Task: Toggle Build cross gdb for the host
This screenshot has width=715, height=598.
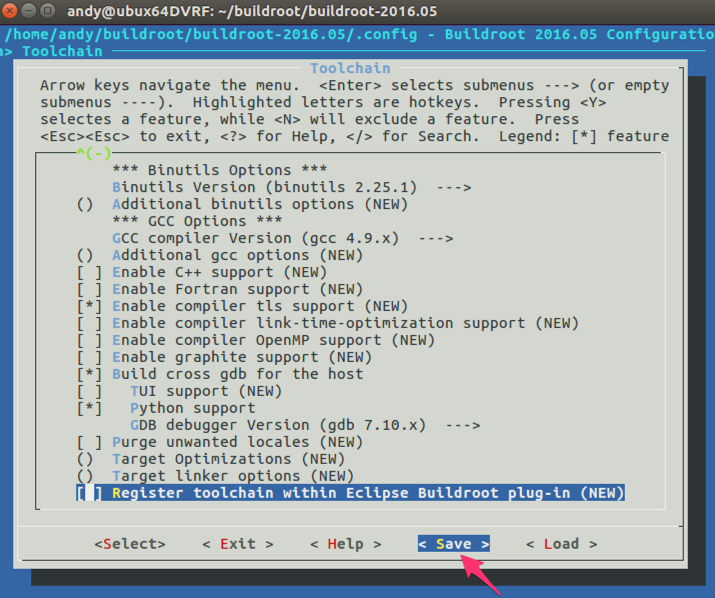Action: point(89,374)
